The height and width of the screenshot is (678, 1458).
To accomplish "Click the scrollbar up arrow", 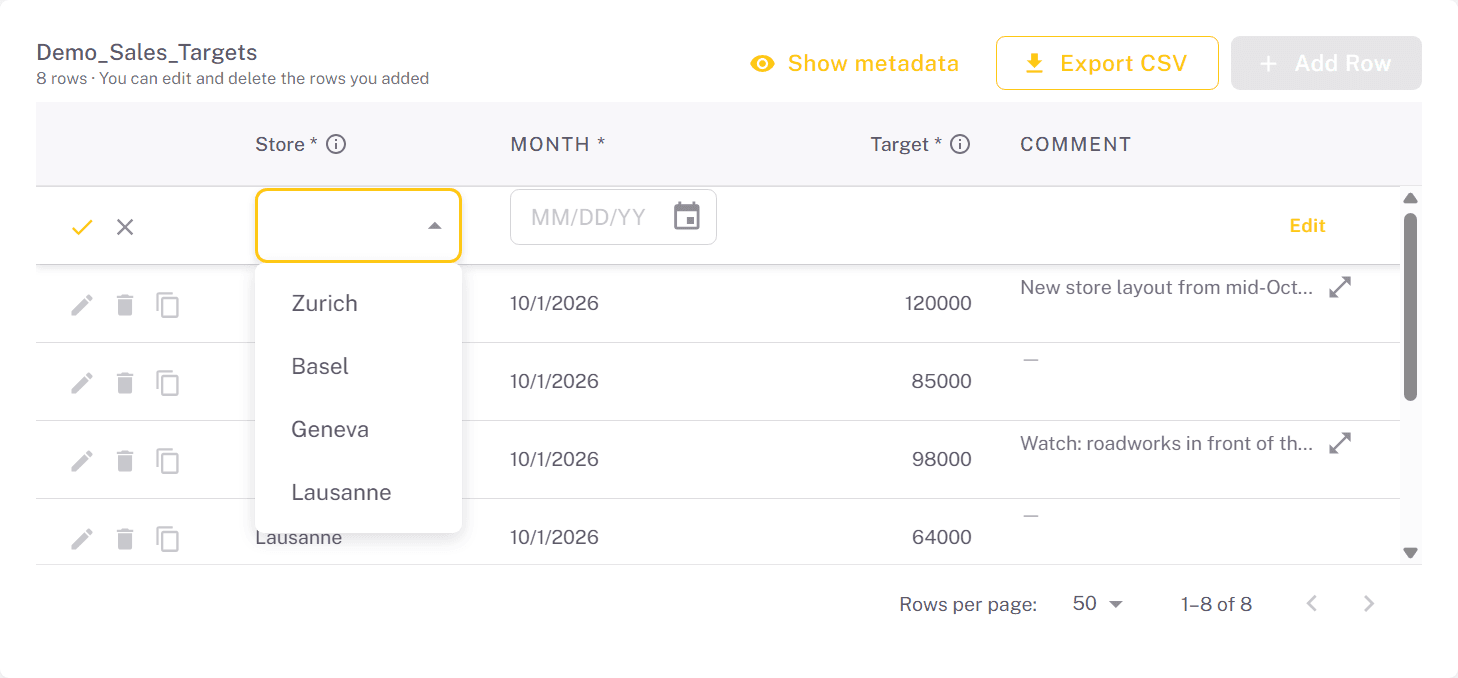I will point(1411,198).
